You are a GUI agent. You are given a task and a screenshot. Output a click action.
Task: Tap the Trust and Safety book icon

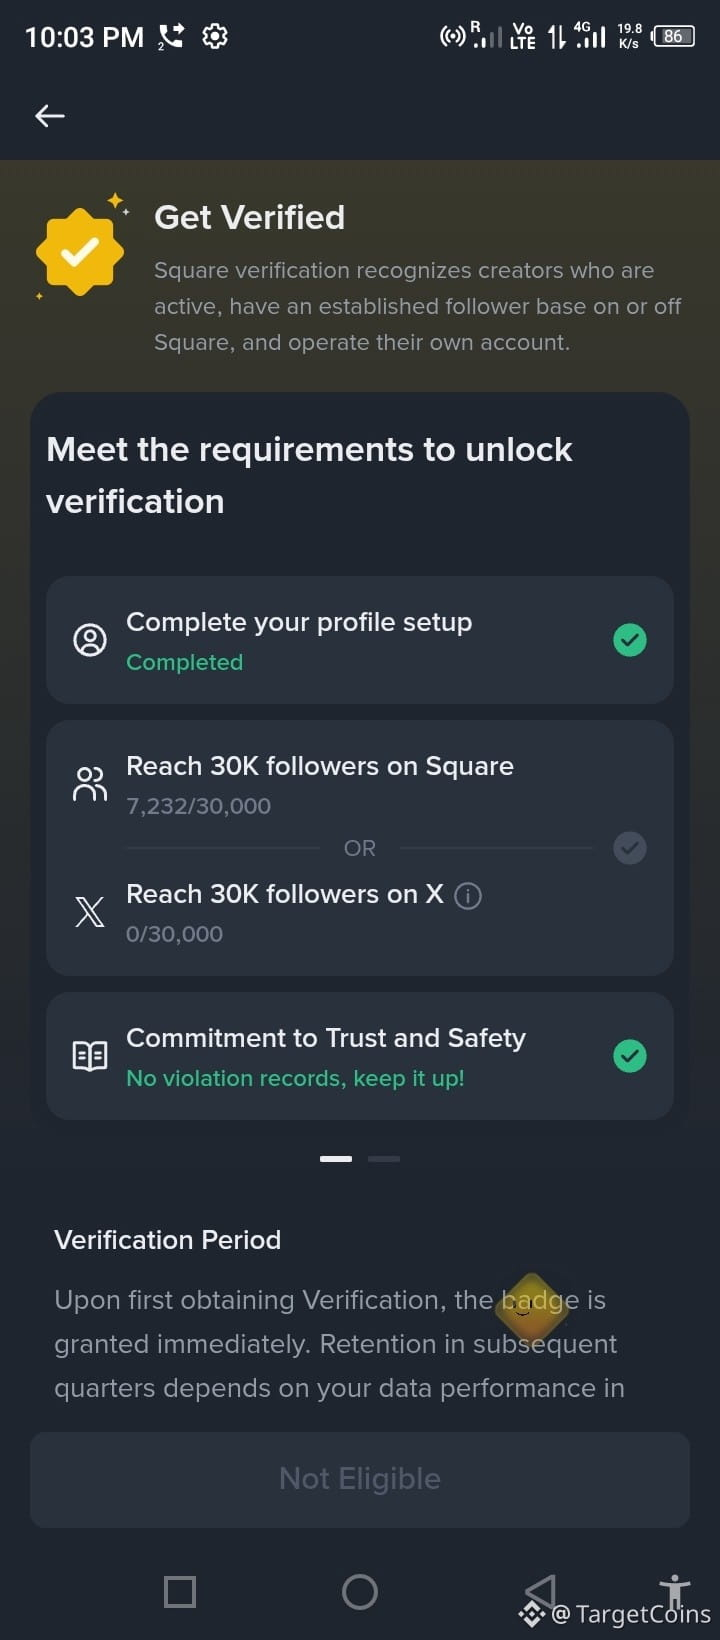tap(90, 1056)
